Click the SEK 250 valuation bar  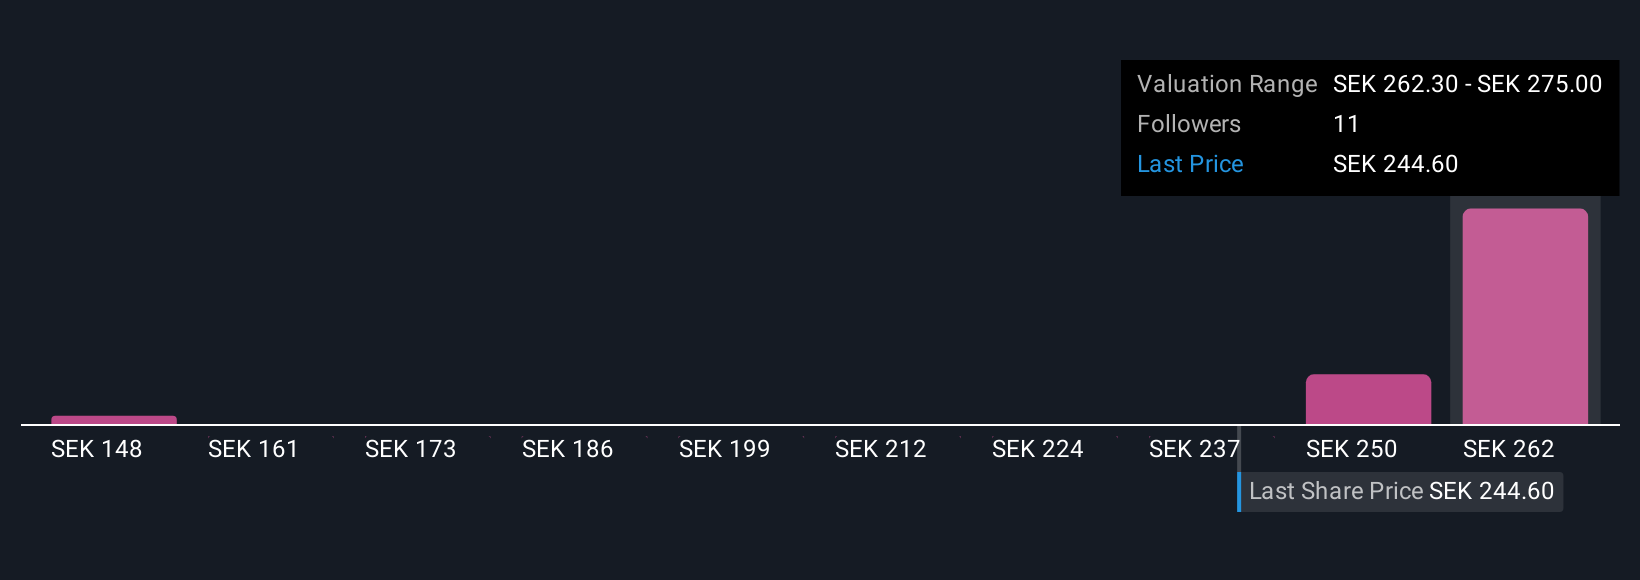click(x=1368, y=399)
